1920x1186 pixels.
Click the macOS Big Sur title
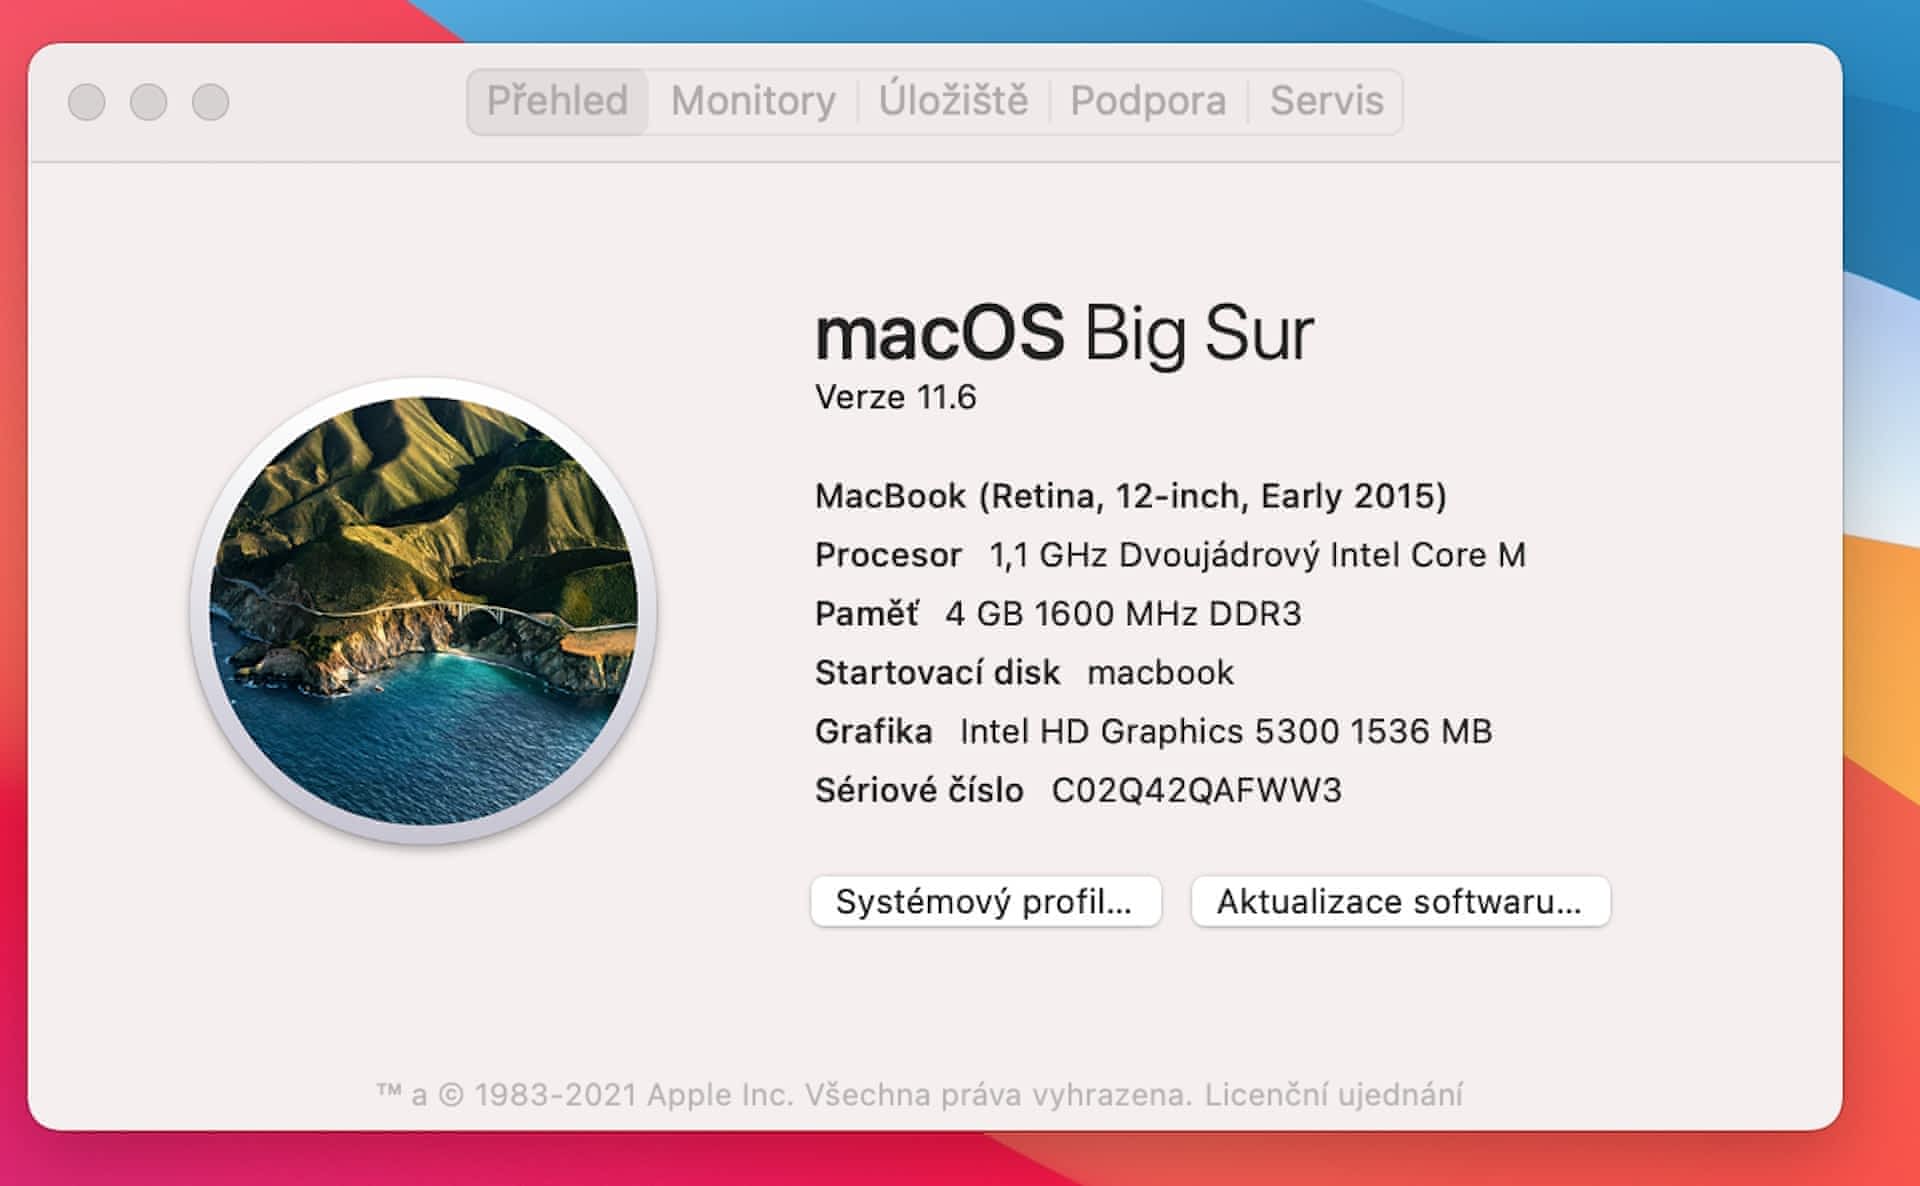(x=1063, y=334)
